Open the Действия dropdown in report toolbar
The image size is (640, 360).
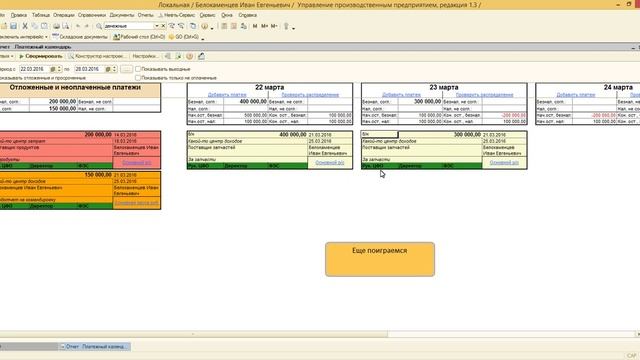click(6, 56)
